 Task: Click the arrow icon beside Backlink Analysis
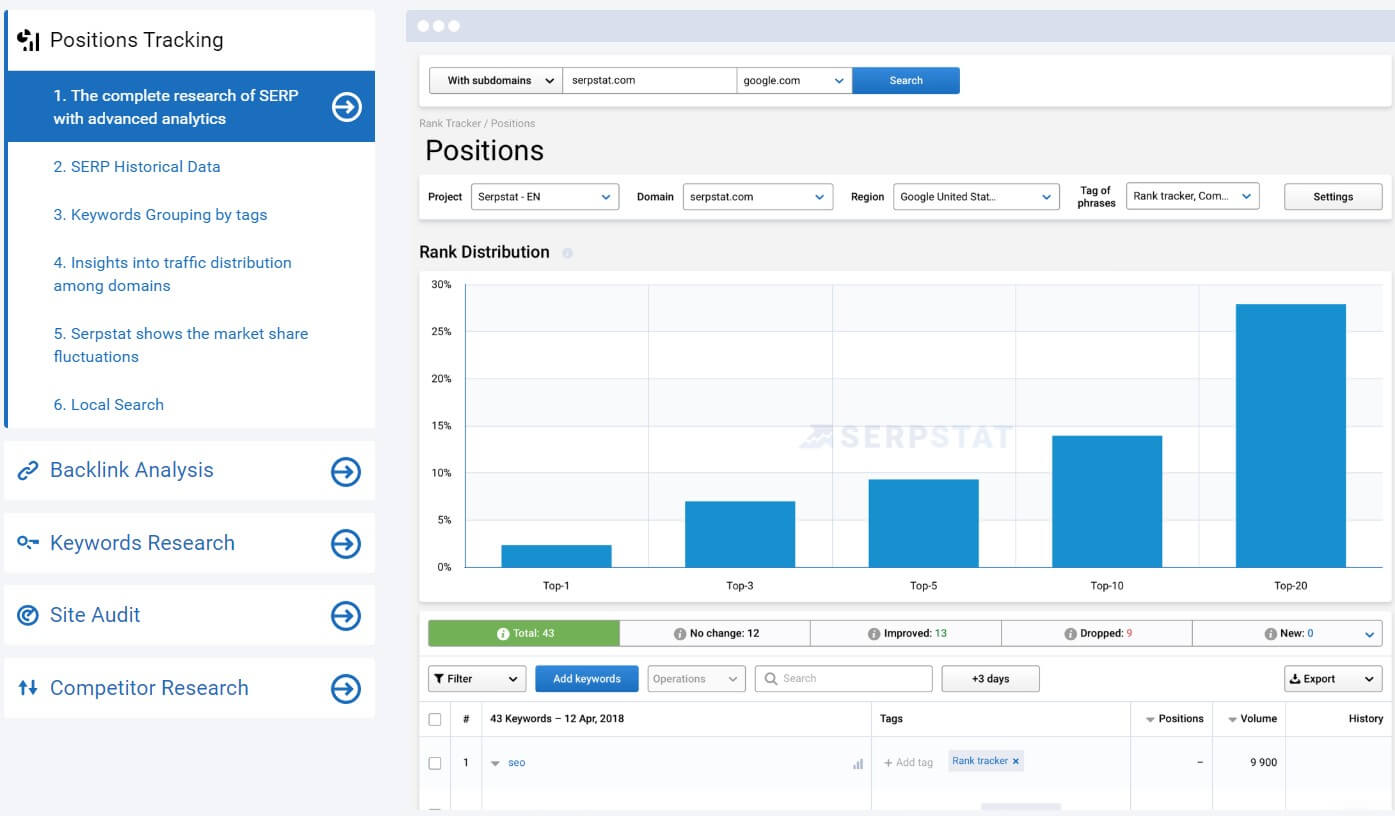point(346,471)
